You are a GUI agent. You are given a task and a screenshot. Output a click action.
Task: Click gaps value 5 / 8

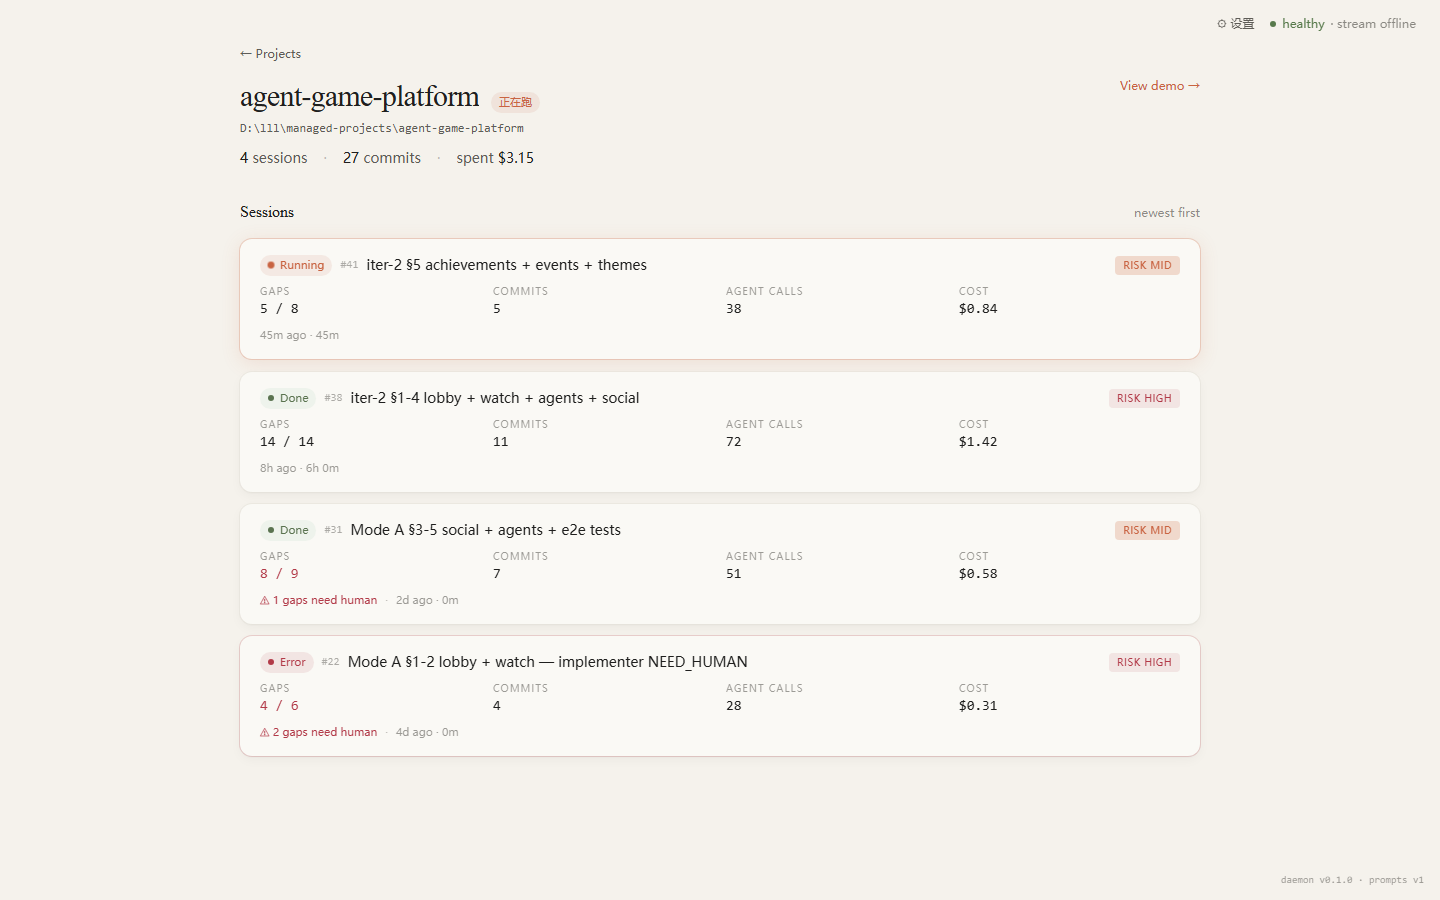click(279, 309)
